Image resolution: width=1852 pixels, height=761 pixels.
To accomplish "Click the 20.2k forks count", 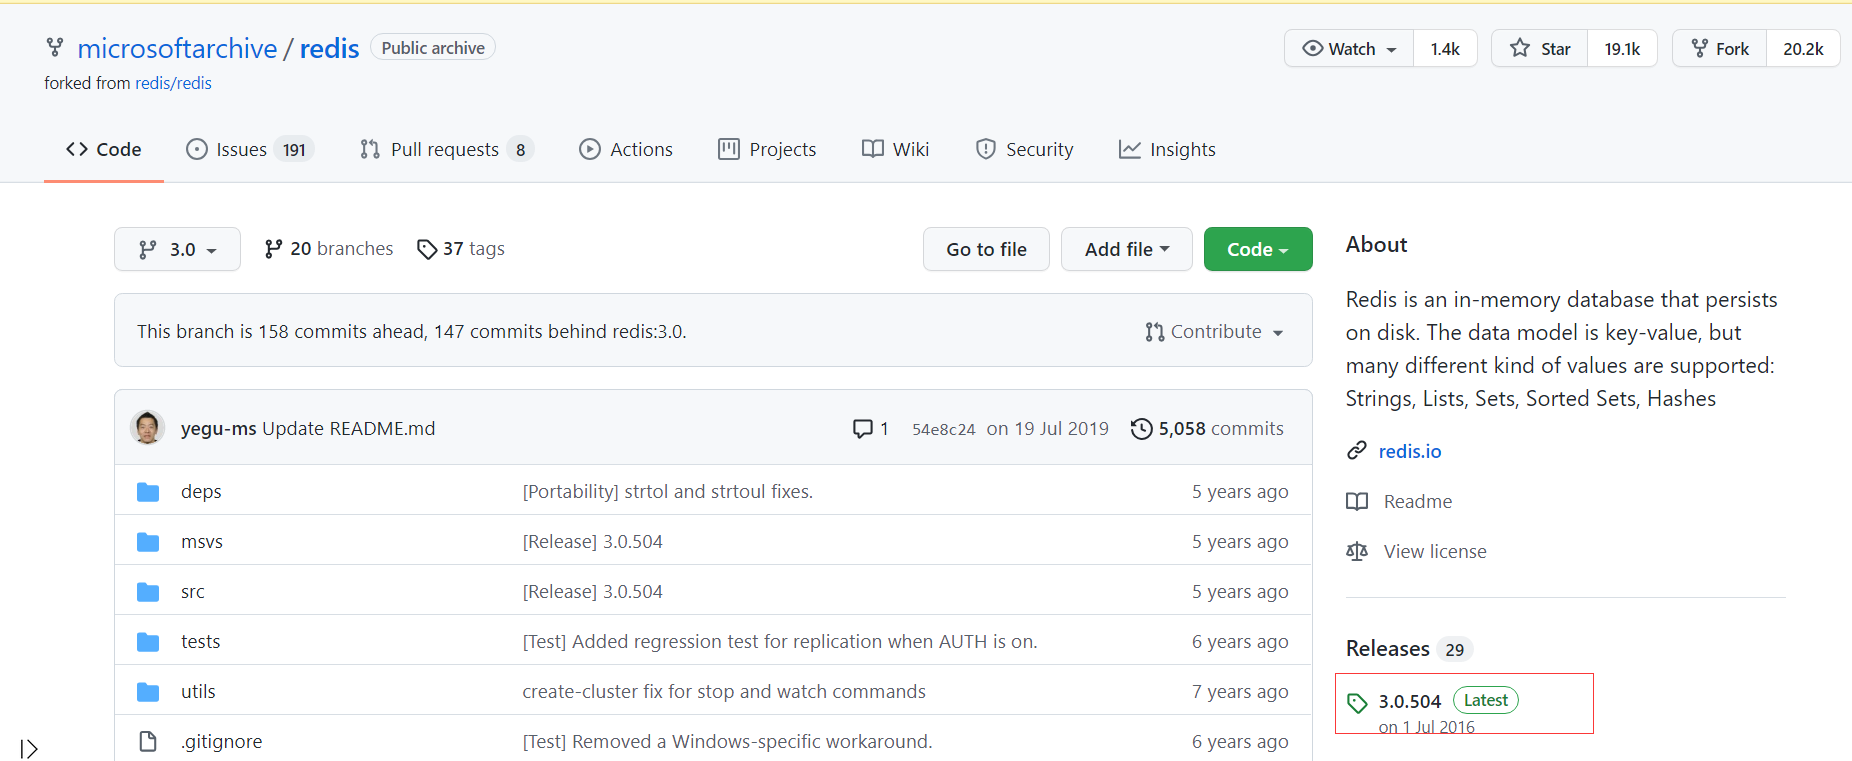I will (1803, 48).
